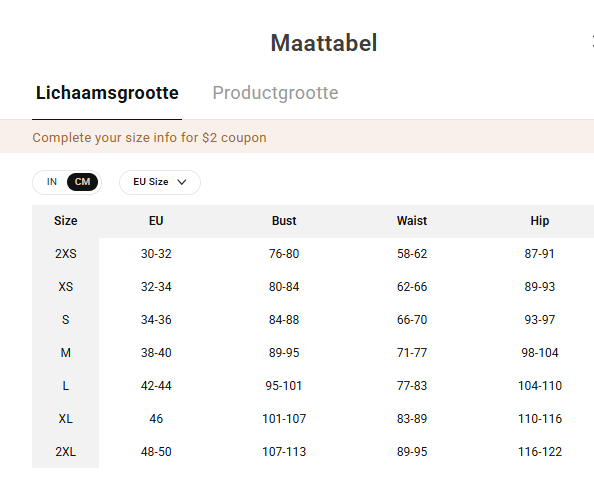The height and width of the screenshot is (477, 594).
Task: Open the Productgrootte tab
Action: [x=275, y=93]
